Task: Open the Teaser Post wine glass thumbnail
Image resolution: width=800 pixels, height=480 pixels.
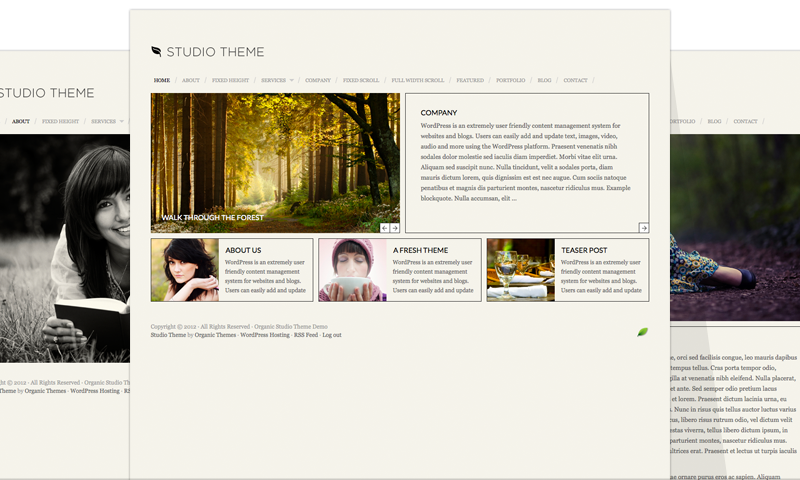Action: 520,270
